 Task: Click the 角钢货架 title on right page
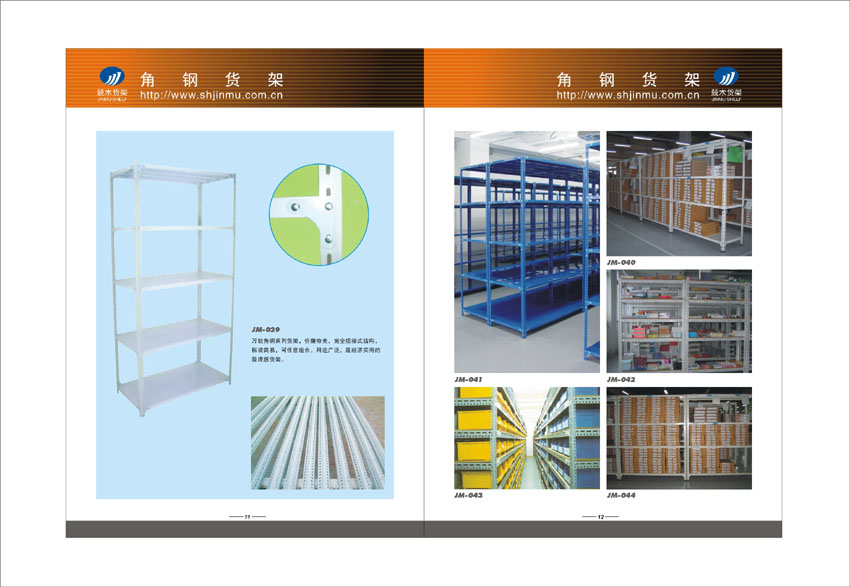pyautogui.click(x=627, y=78)
